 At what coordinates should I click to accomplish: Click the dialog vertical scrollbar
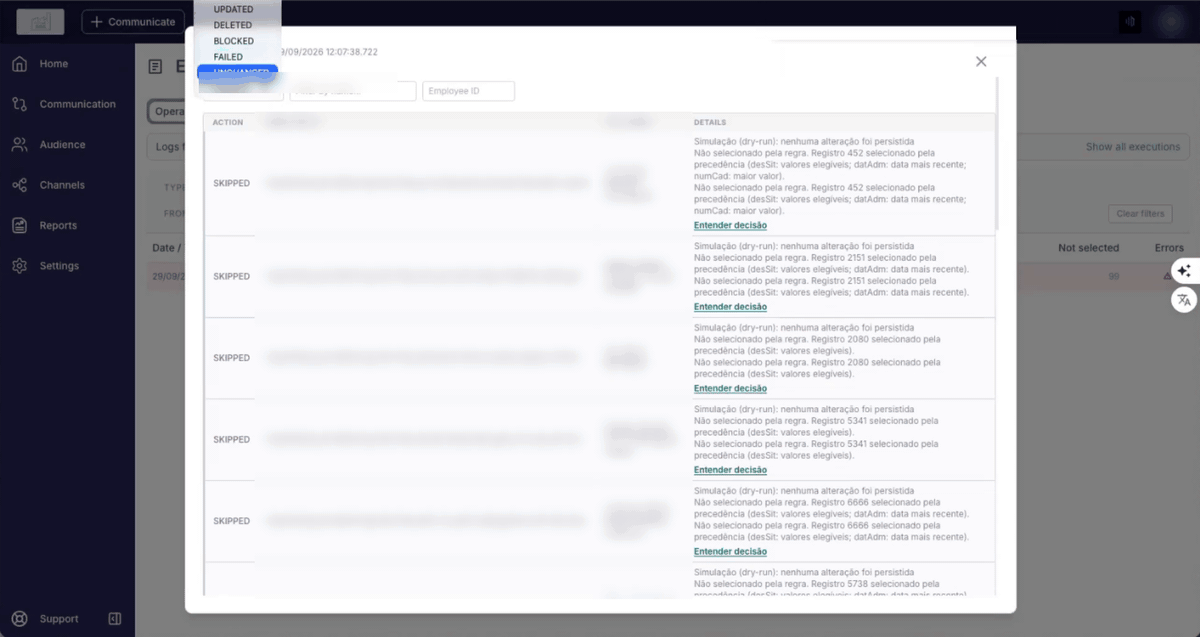(x=999, y=155)
